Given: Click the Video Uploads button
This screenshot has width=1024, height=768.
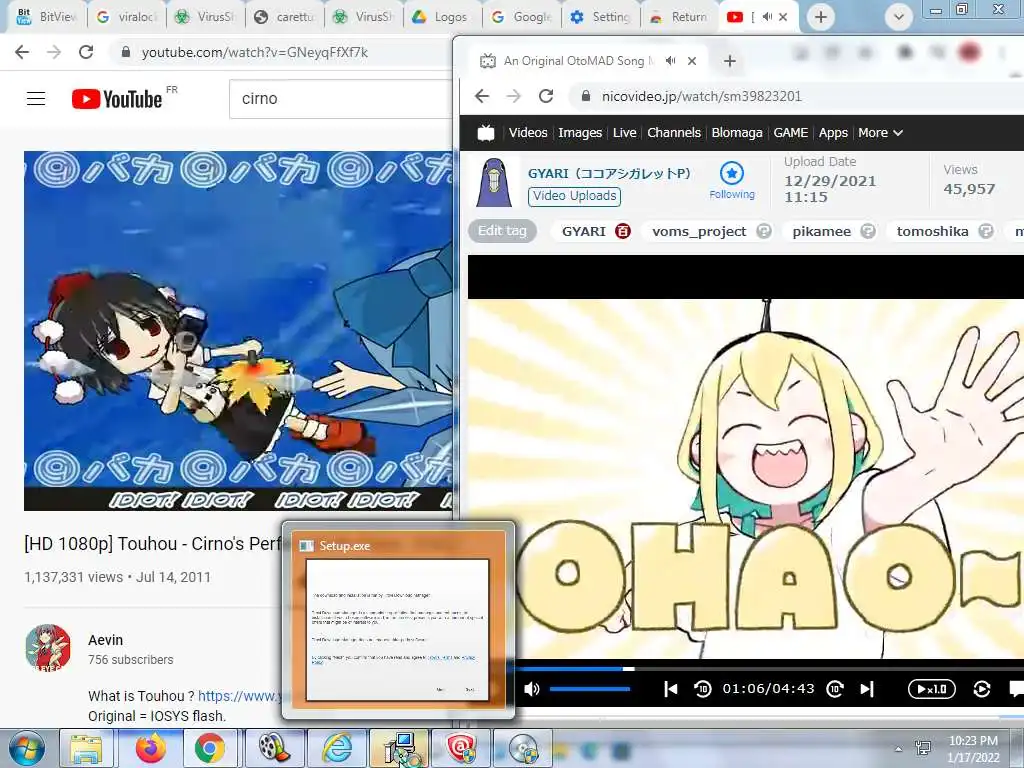Looking at the screenshot, I should [x=574, y=196].
